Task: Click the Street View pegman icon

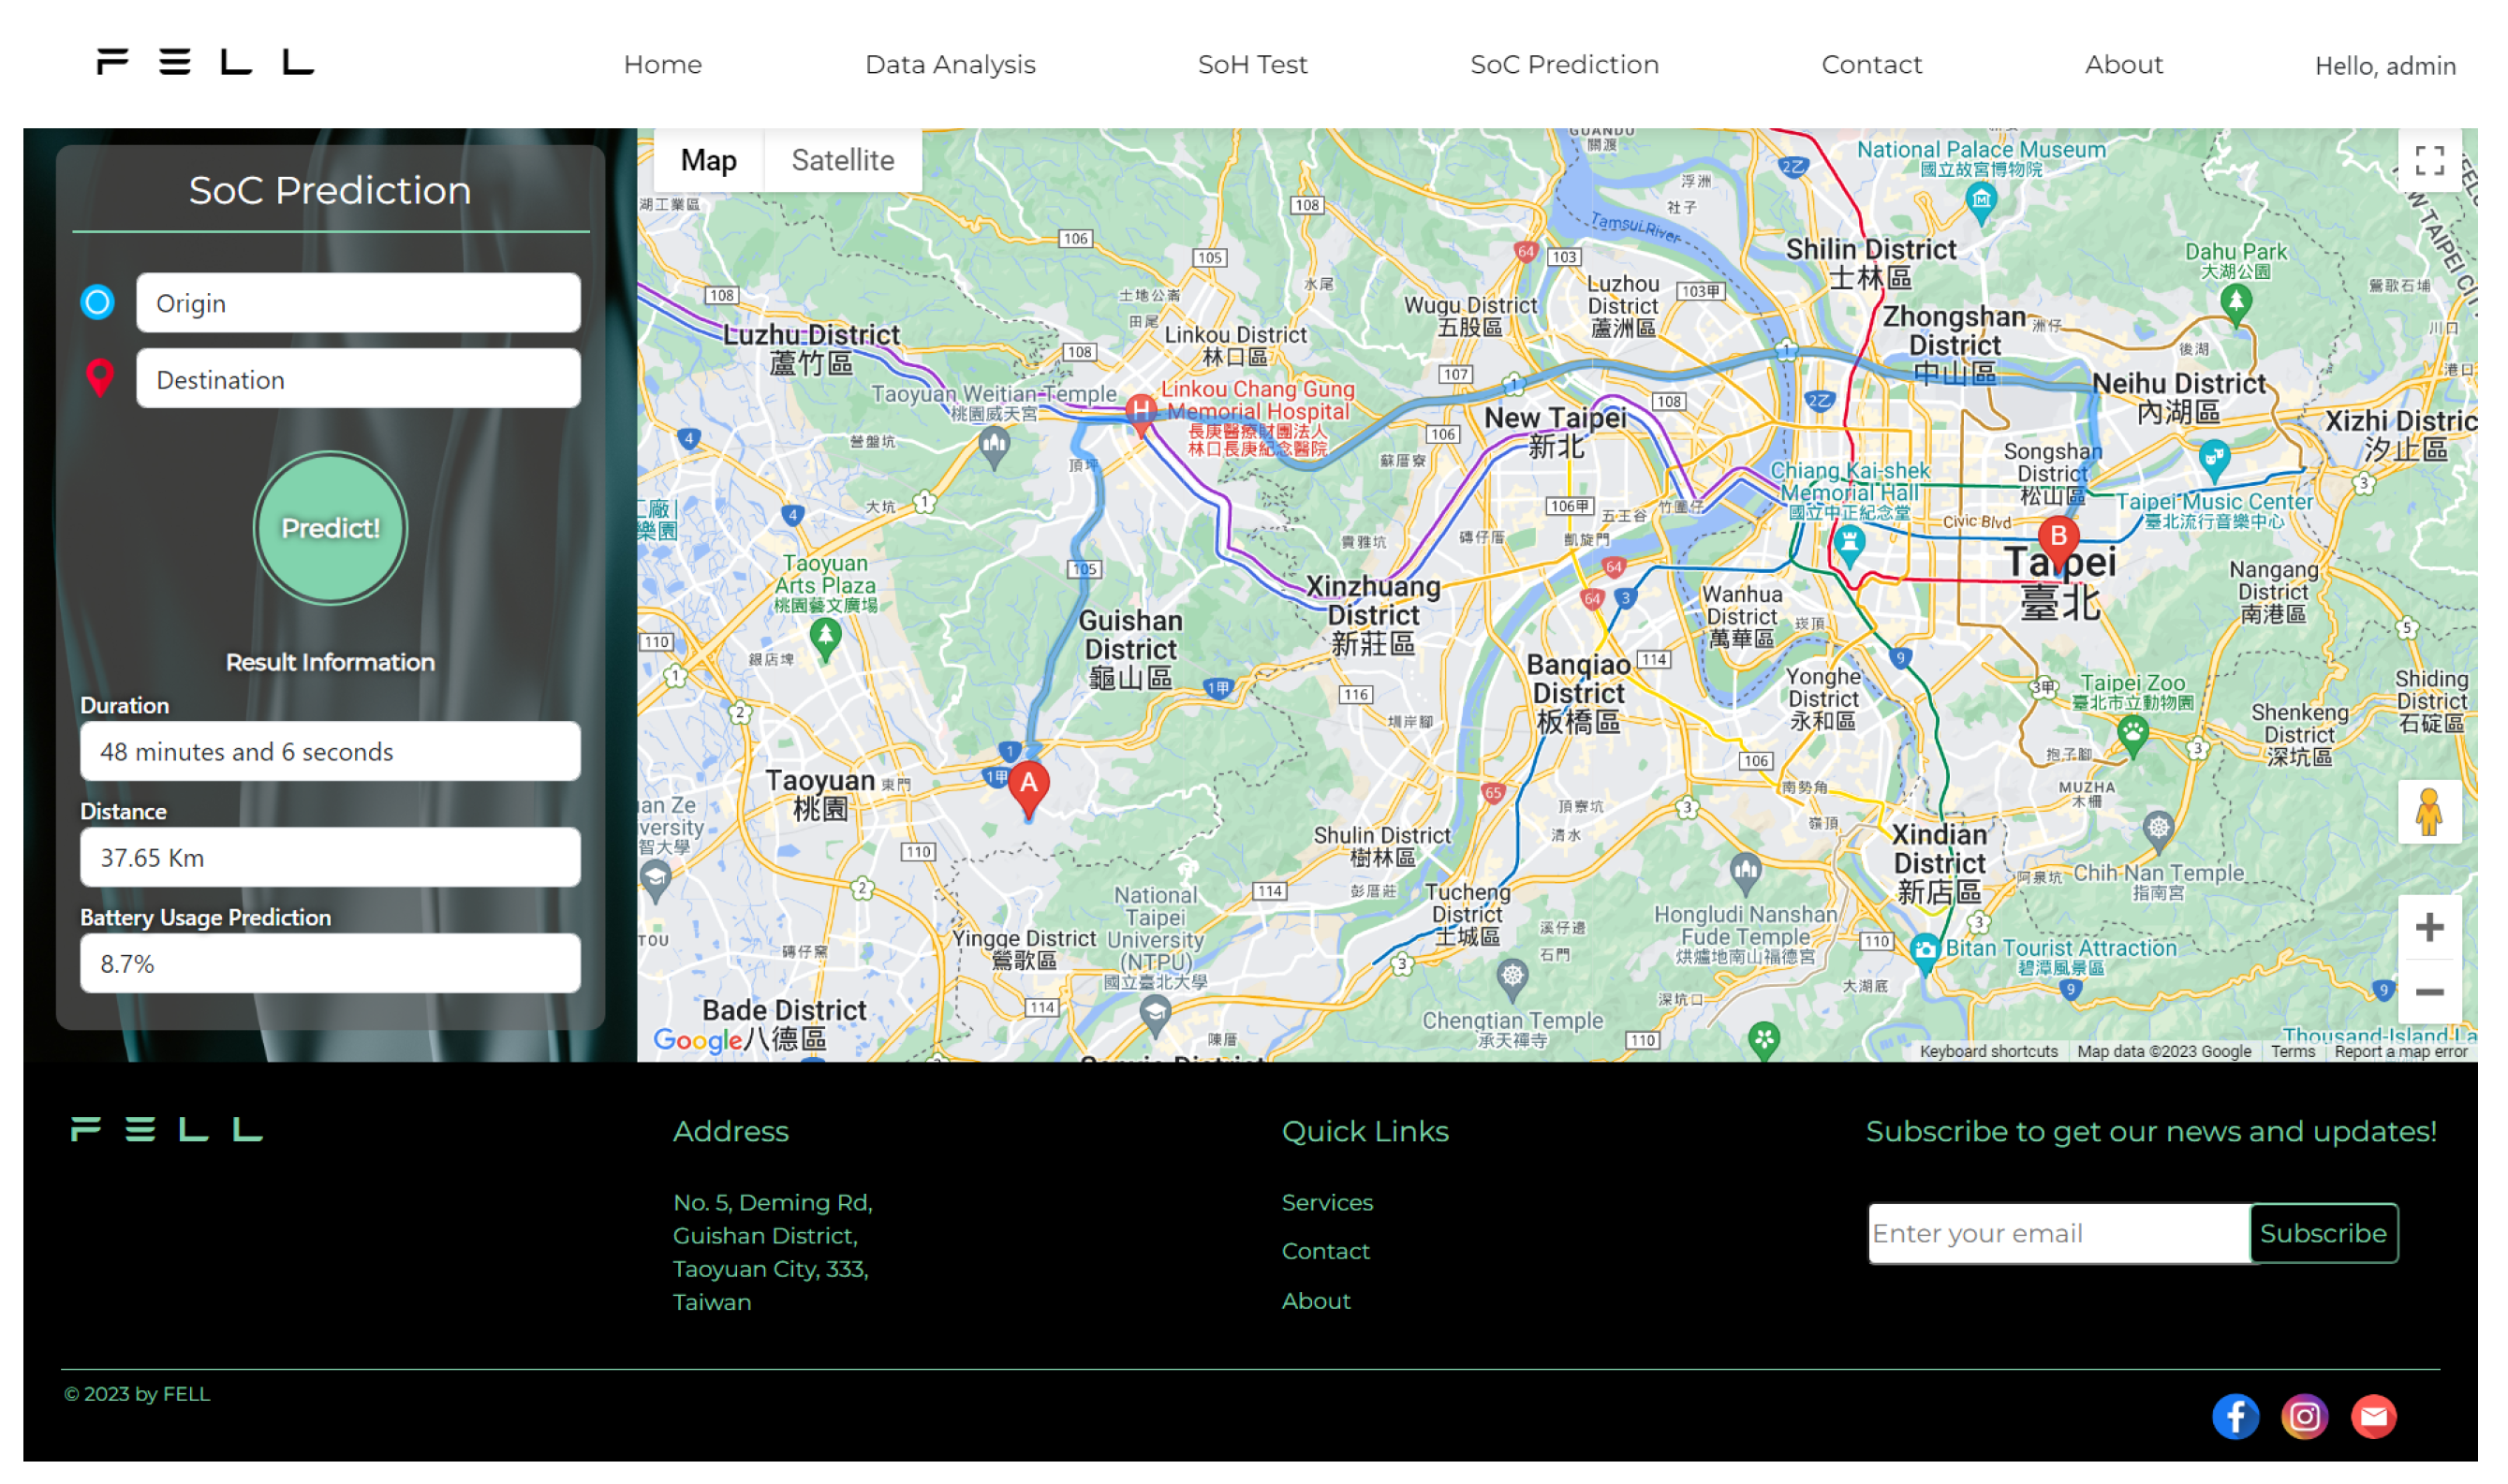Action: tap(2429, 811)
